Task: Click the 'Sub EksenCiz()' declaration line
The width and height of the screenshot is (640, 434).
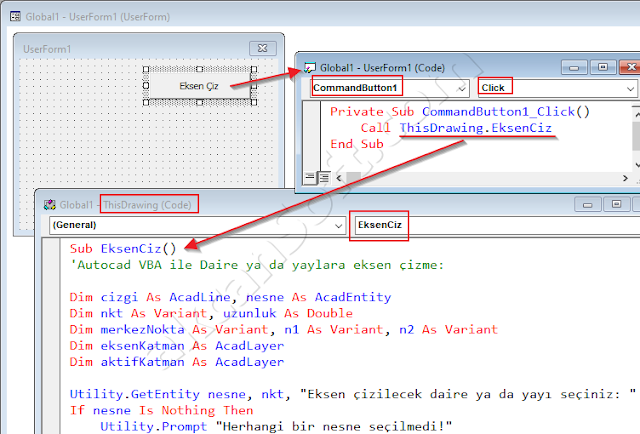Action: (x=123, y=249)
